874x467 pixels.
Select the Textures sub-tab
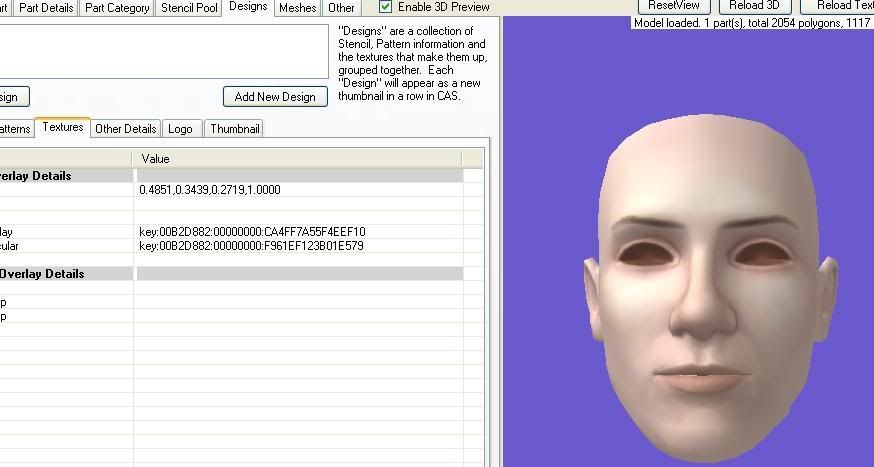(62, 127)
